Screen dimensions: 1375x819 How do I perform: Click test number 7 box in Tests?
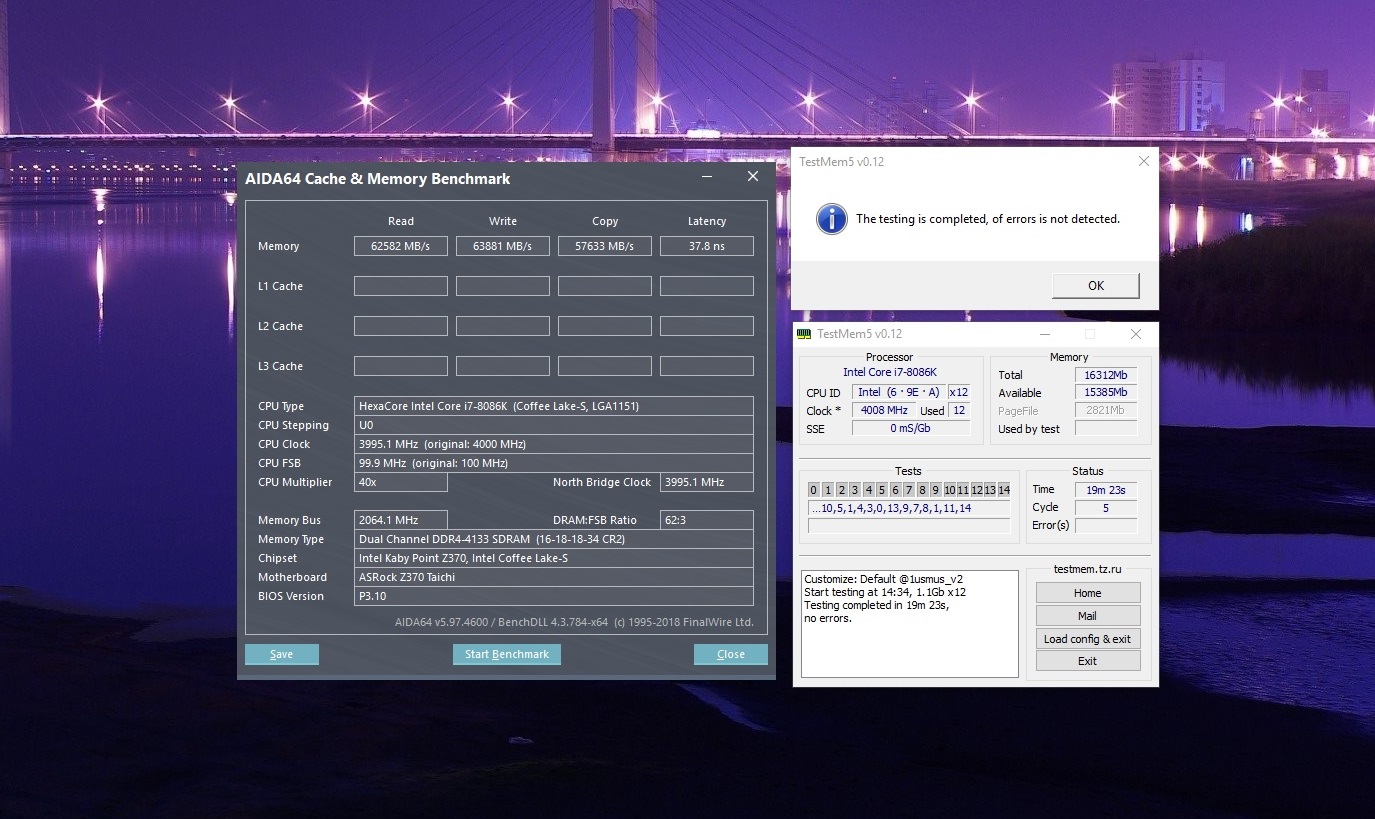pyautogui.click(x=909, y=490)
